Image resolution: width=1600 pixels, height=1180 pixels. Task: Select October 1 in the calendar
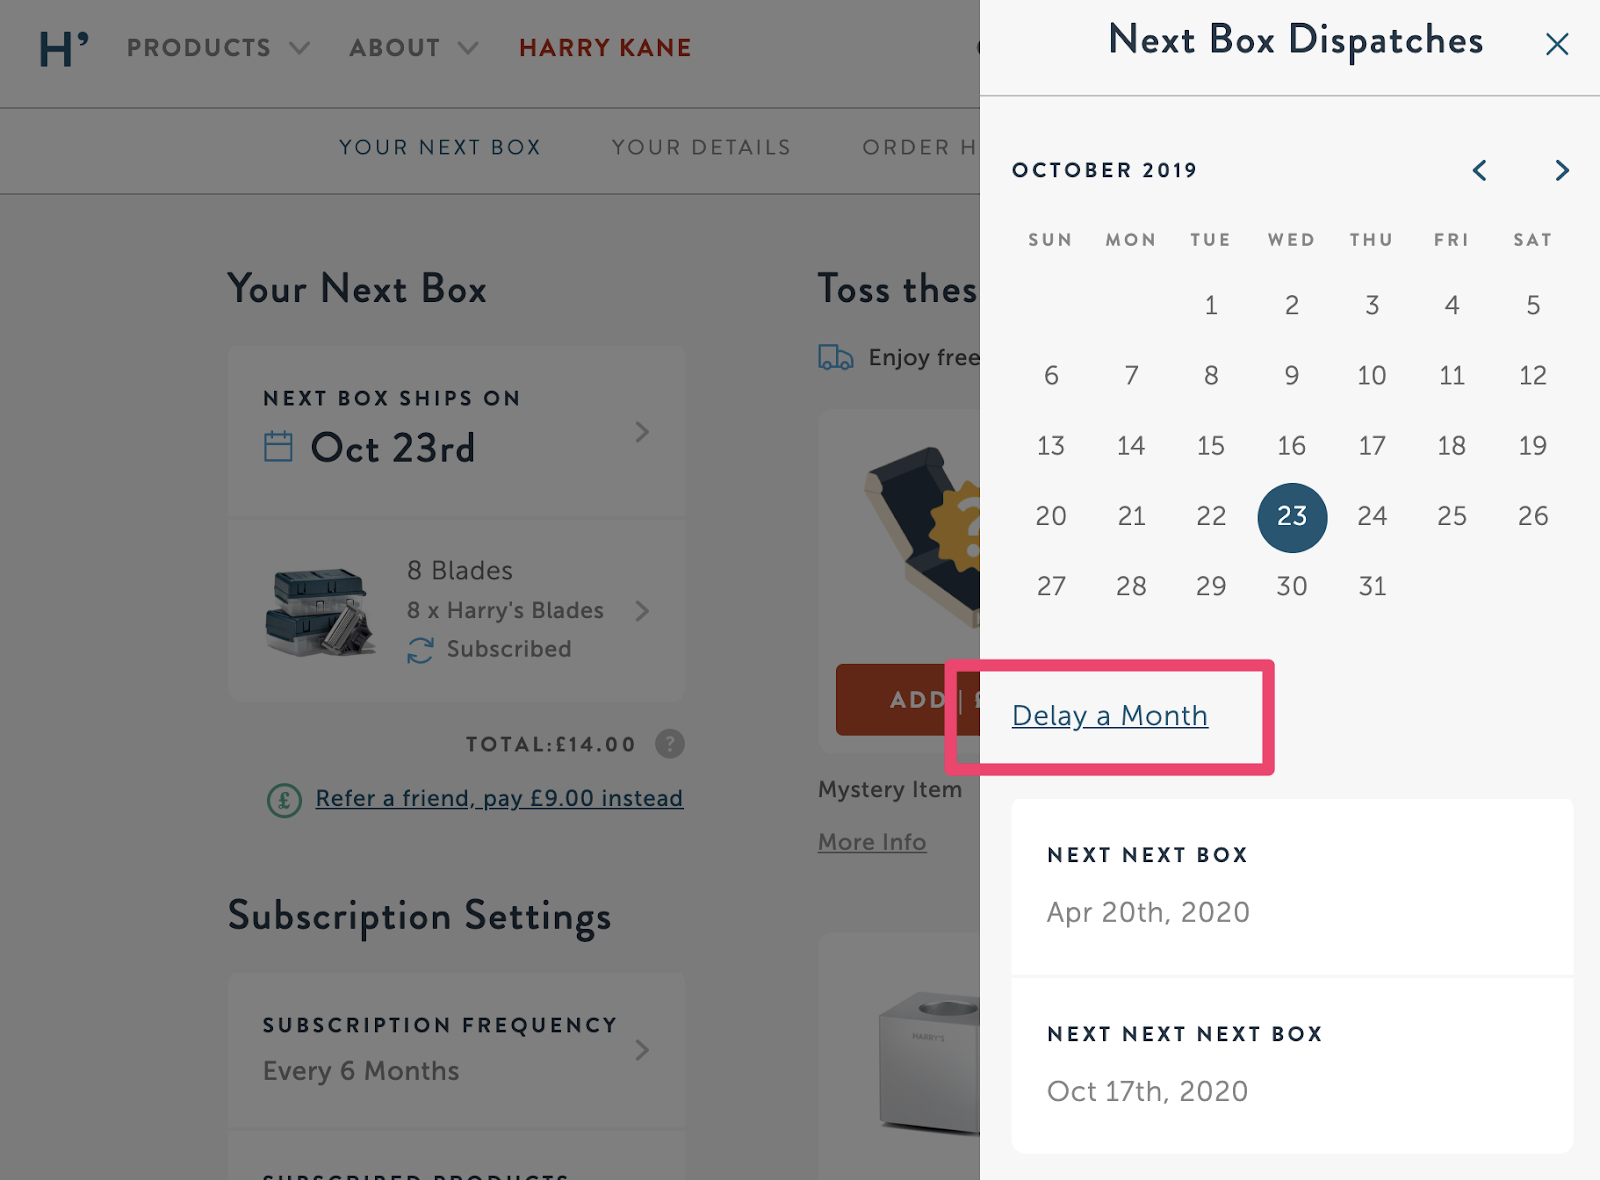[x=1211, y=305]
